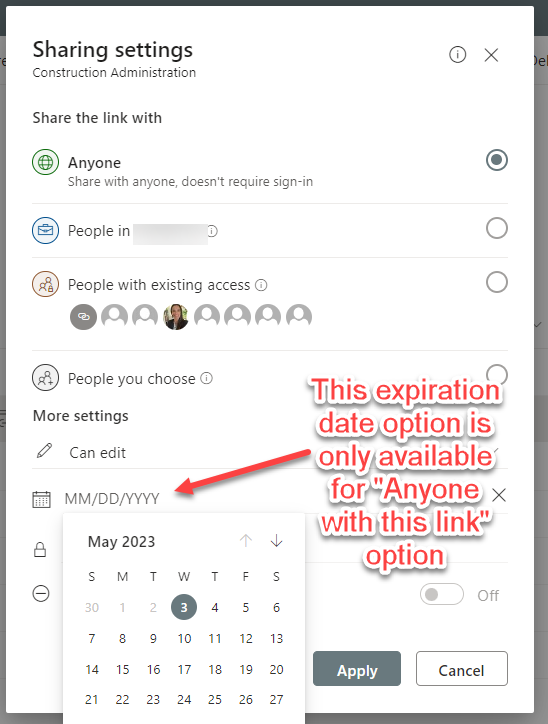
Task: Click the Apply button
Action: click(357, 669)
